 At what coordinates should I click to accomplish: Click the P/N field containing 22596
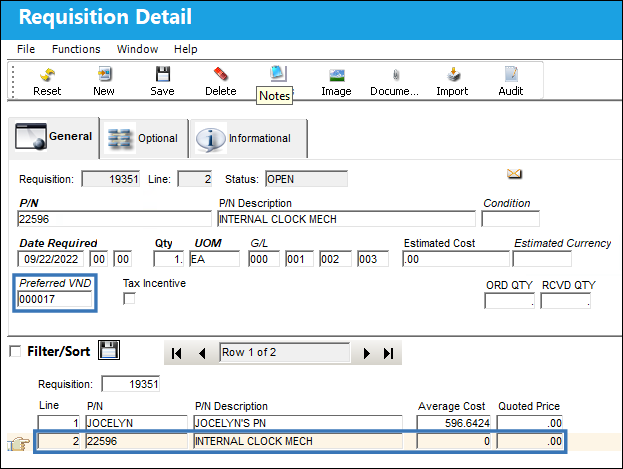click(114, 219)
